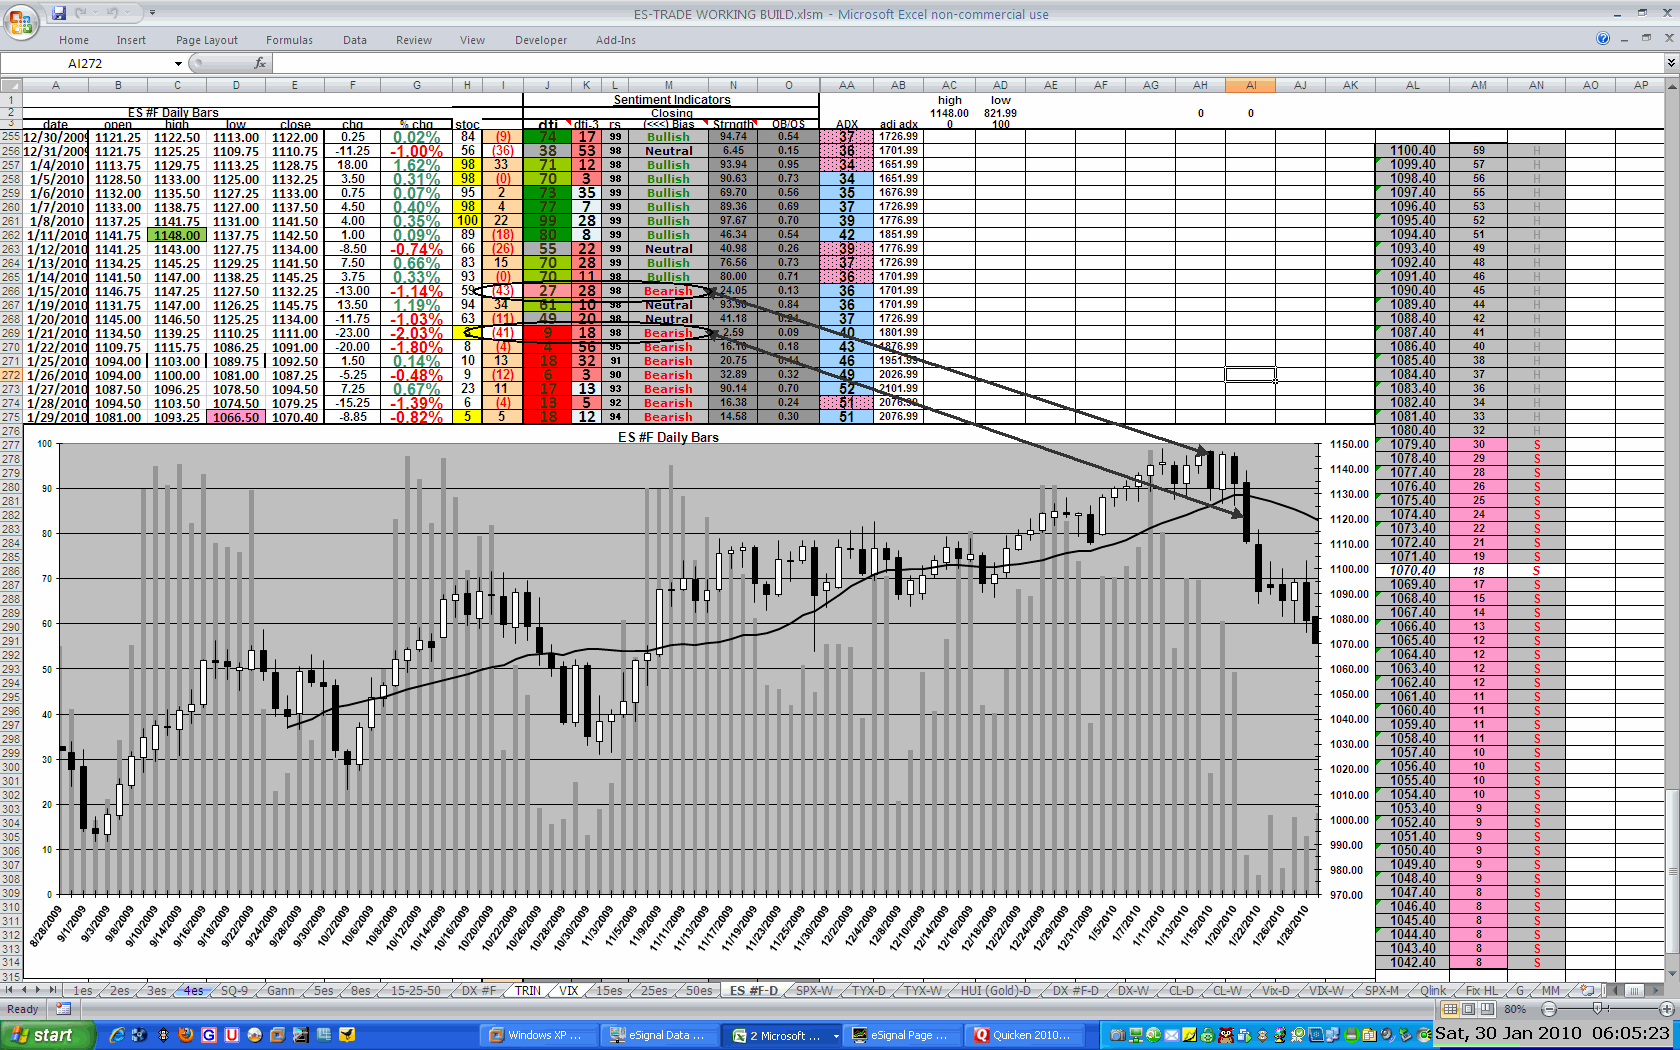Switch to the SQ-9 sheet tab
The width and height of the screenshot is (1680, 1050).
point(234,990)
